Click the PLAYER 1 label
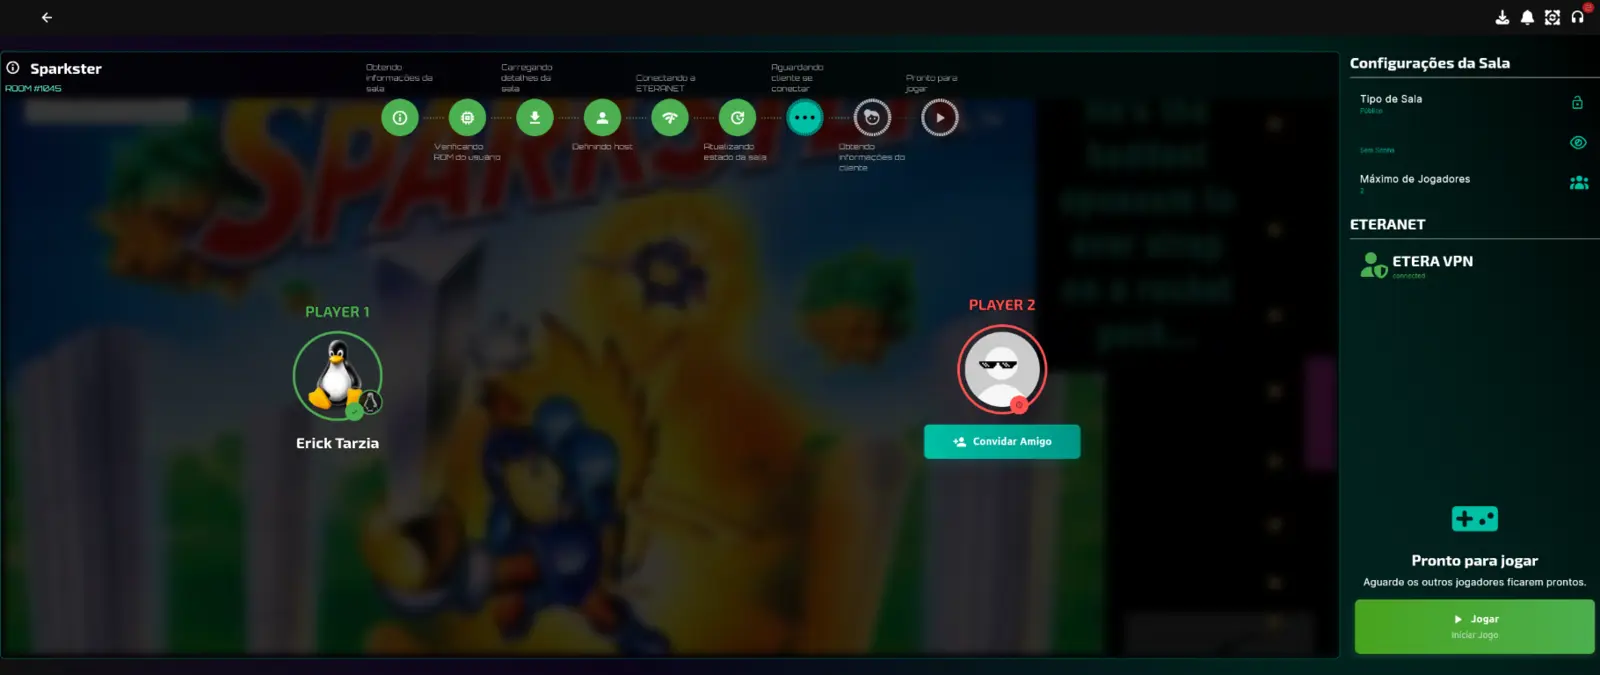This screenshot has height=675, width=1600. 337,312
